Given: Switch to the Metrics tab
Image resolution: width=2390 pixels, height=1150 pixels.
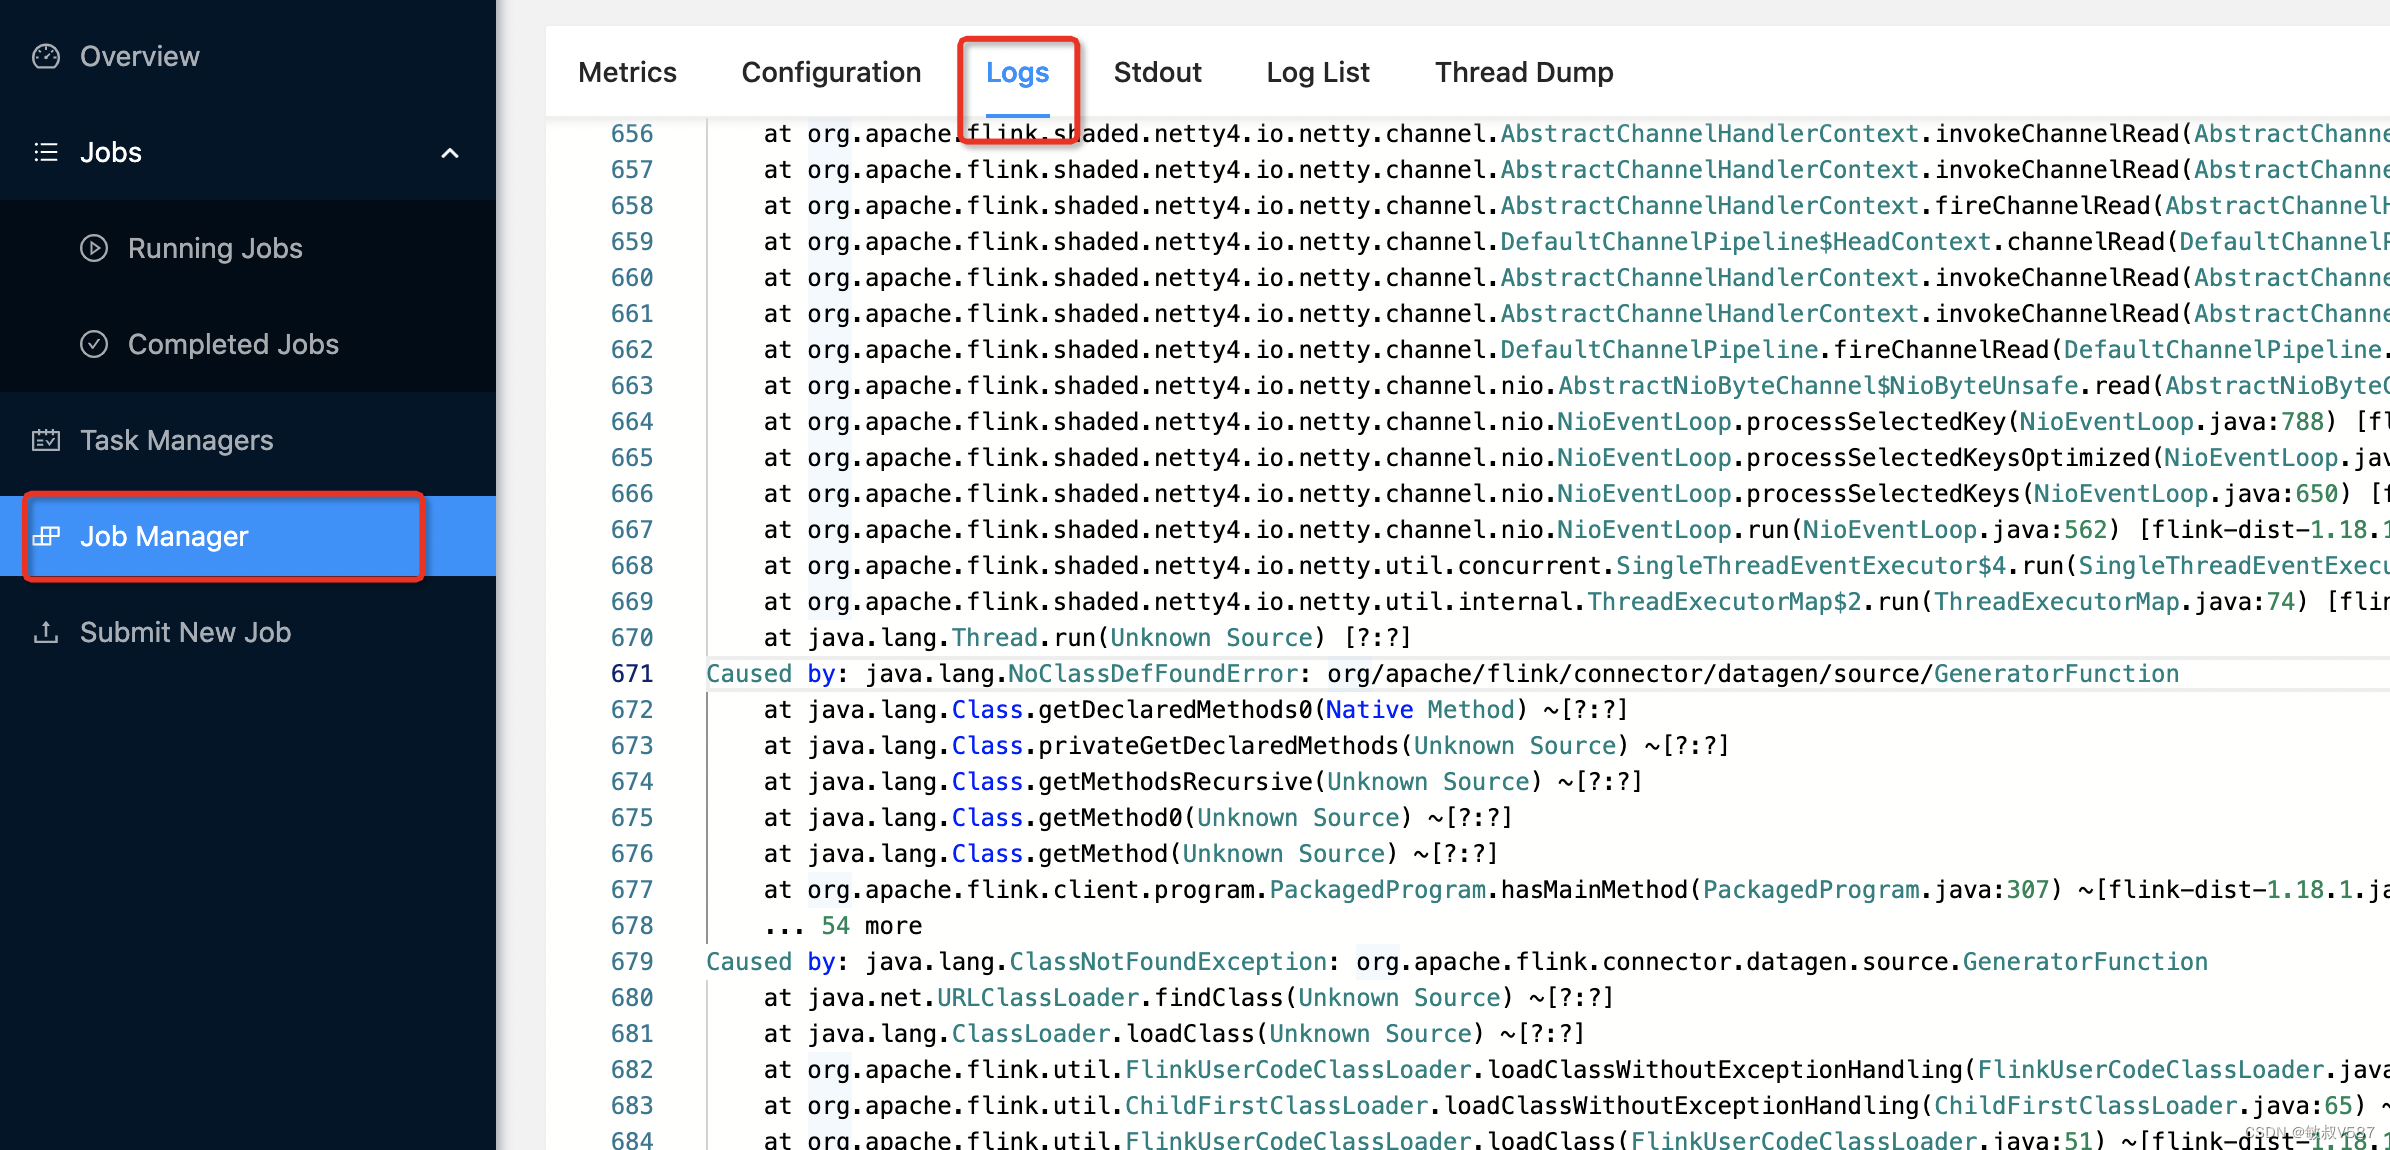Looking at the screenshot, I should (x=627, y=72).
